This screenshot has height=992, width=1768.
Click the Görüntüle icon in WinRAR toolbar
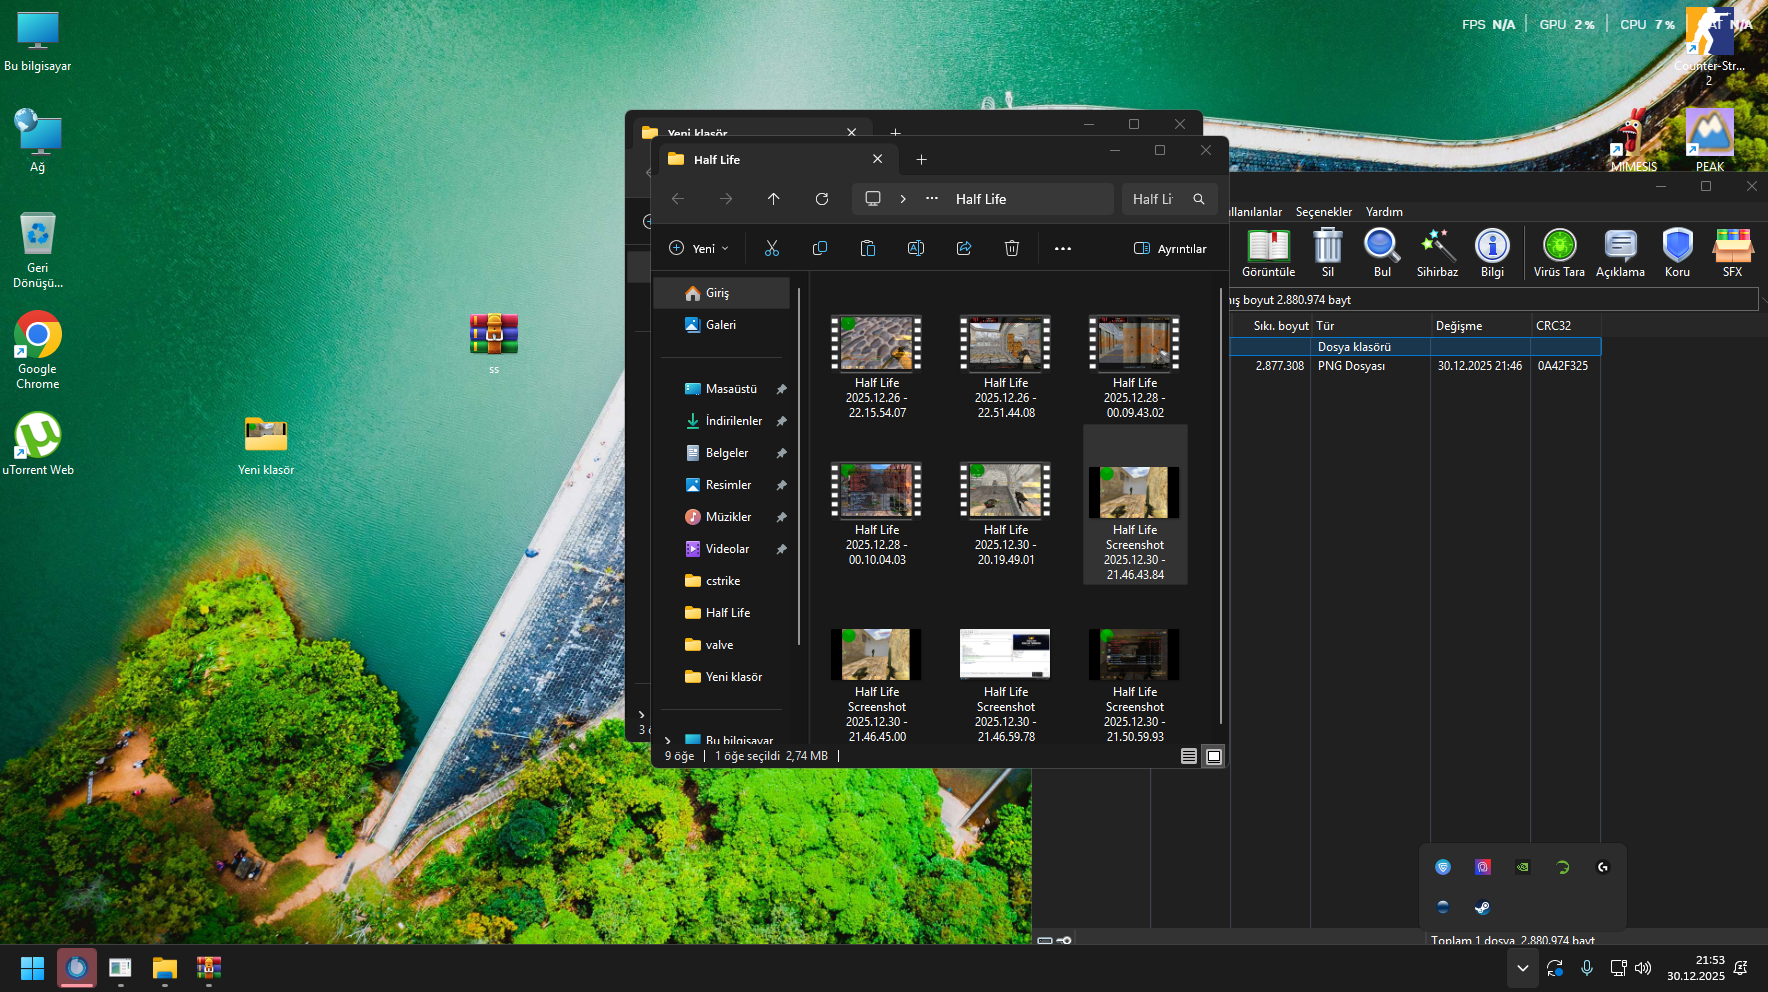click(x=1268, y=252)
